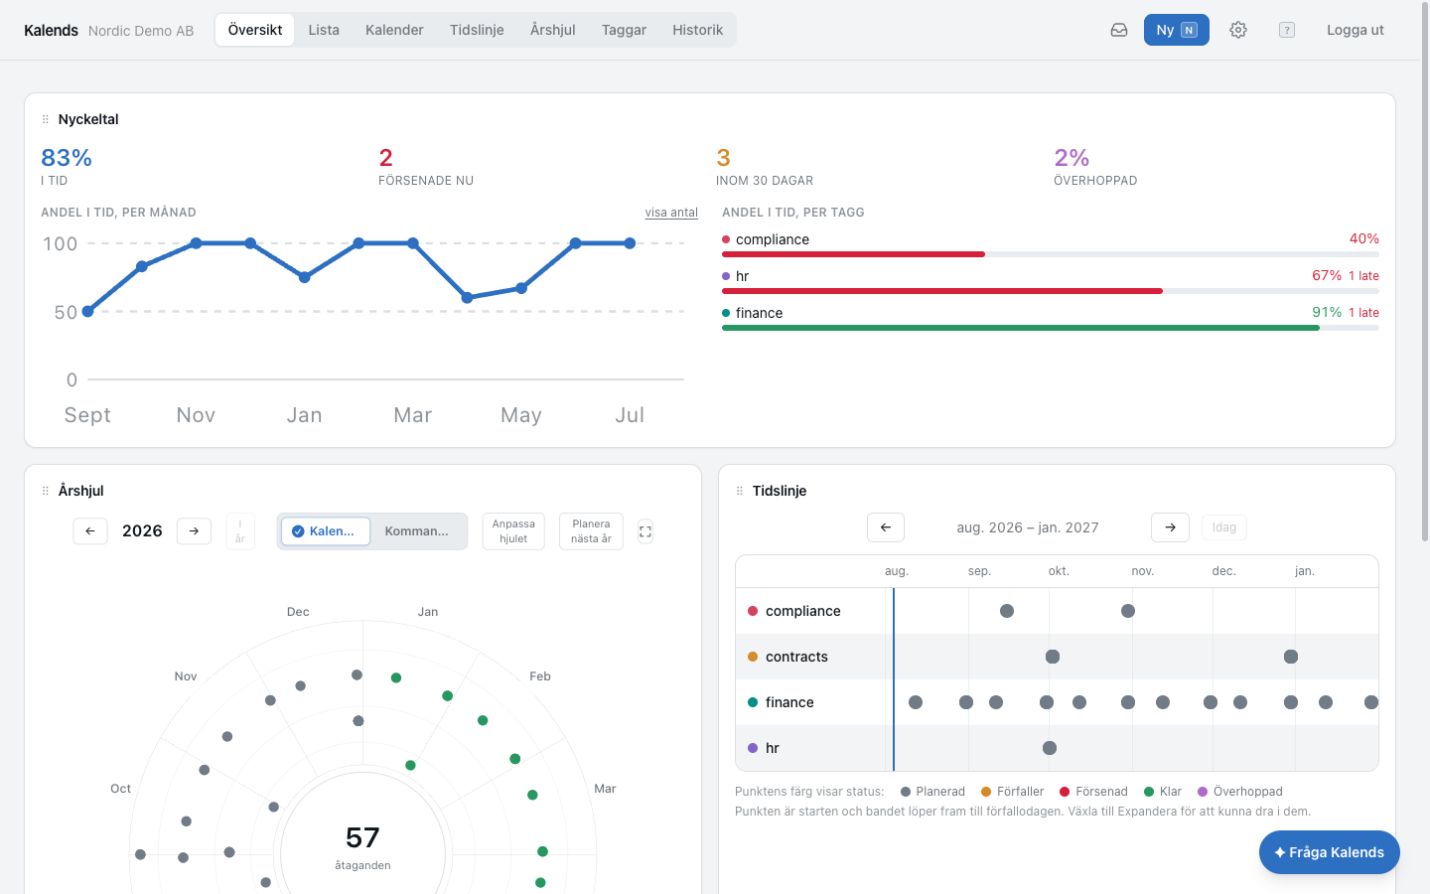Click the contracts timeline dot in October
1430x894 pixels.
coord(1052,657)
